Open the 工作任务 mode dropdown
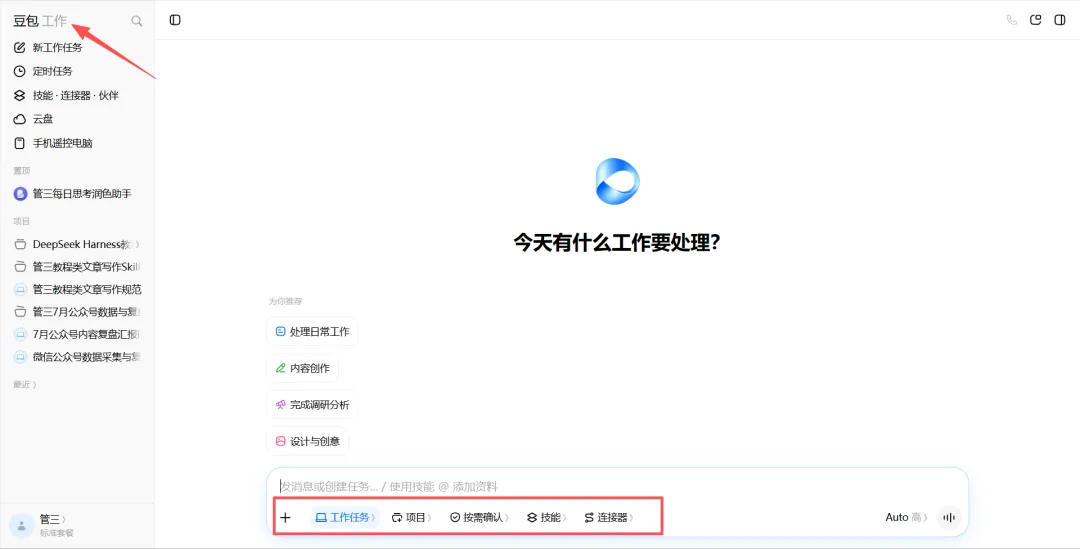The width and height of the screenshot is (1080, 549). tap(345, 517)
